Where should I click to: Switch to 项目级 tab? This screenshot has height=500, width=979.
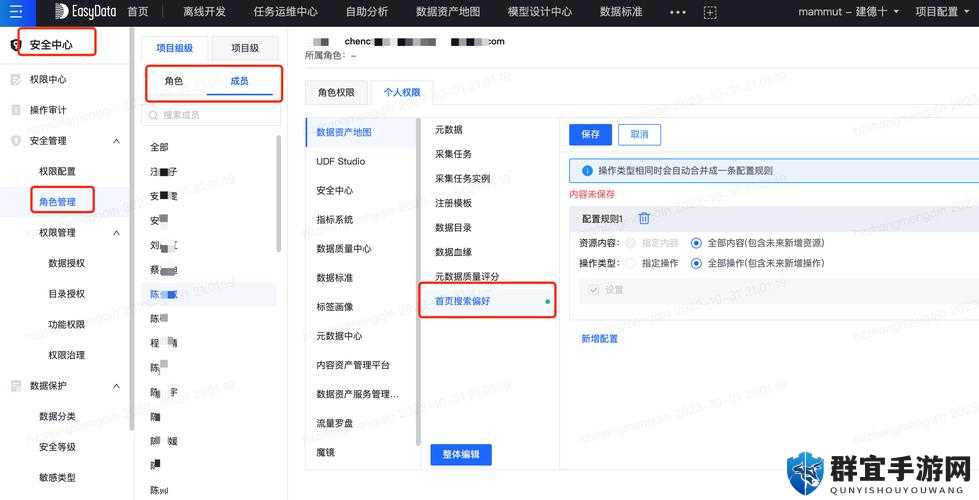[245, 48]
